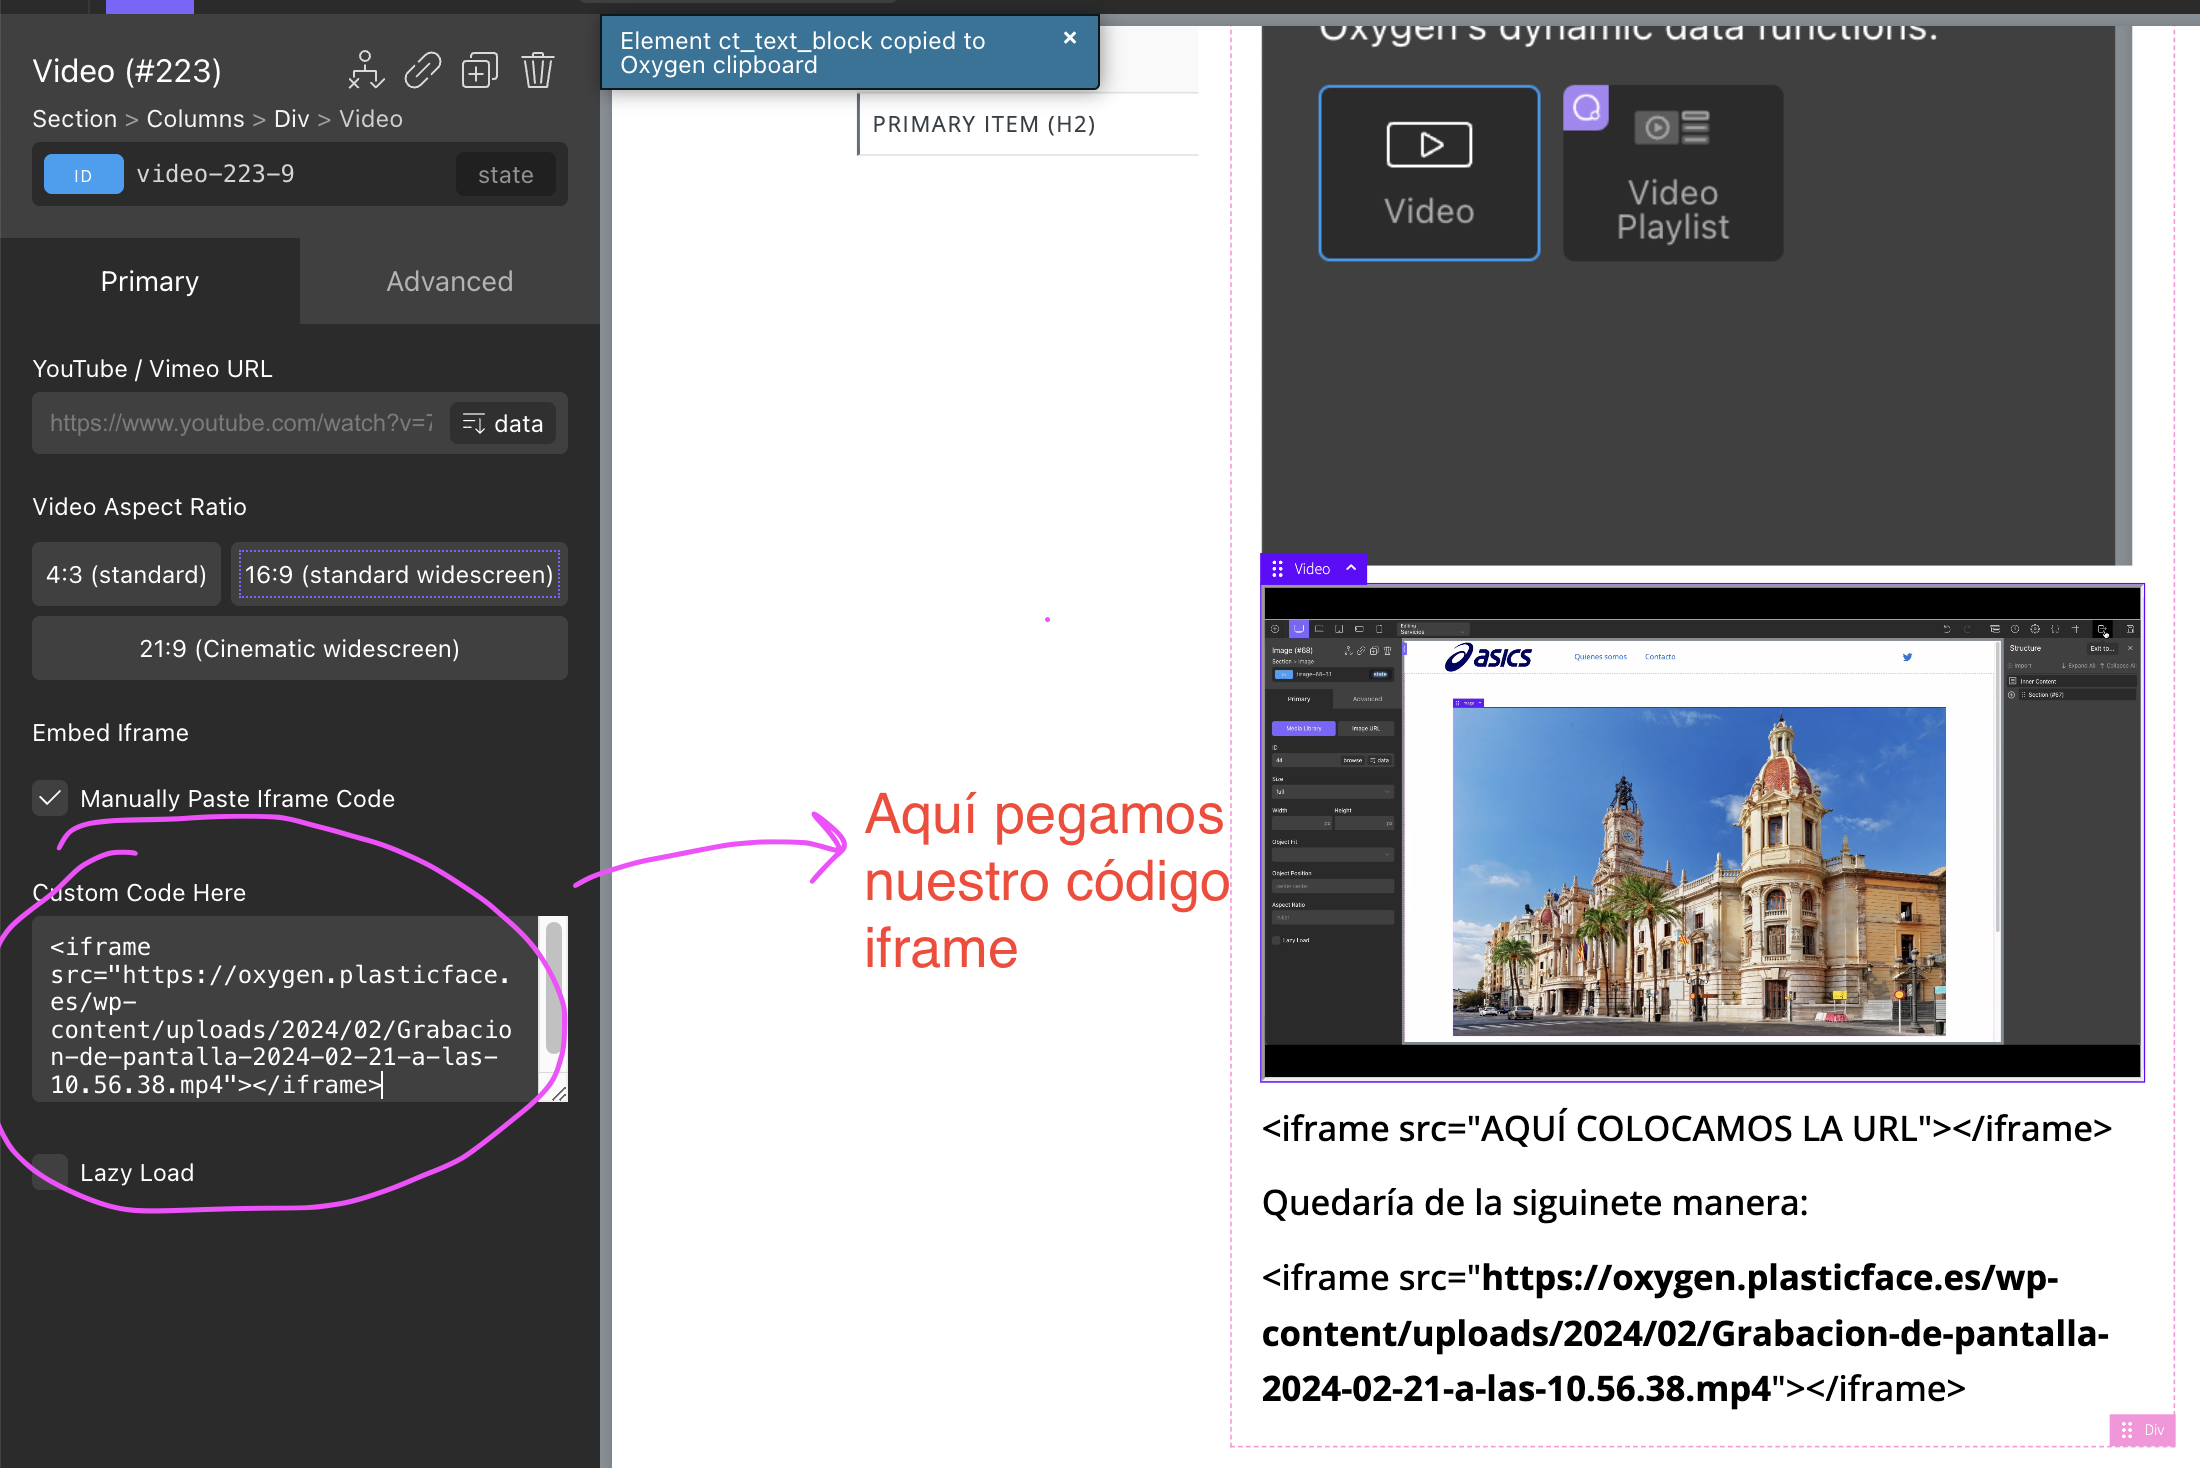Duplicate the Video element

click(x=479, y=70)
